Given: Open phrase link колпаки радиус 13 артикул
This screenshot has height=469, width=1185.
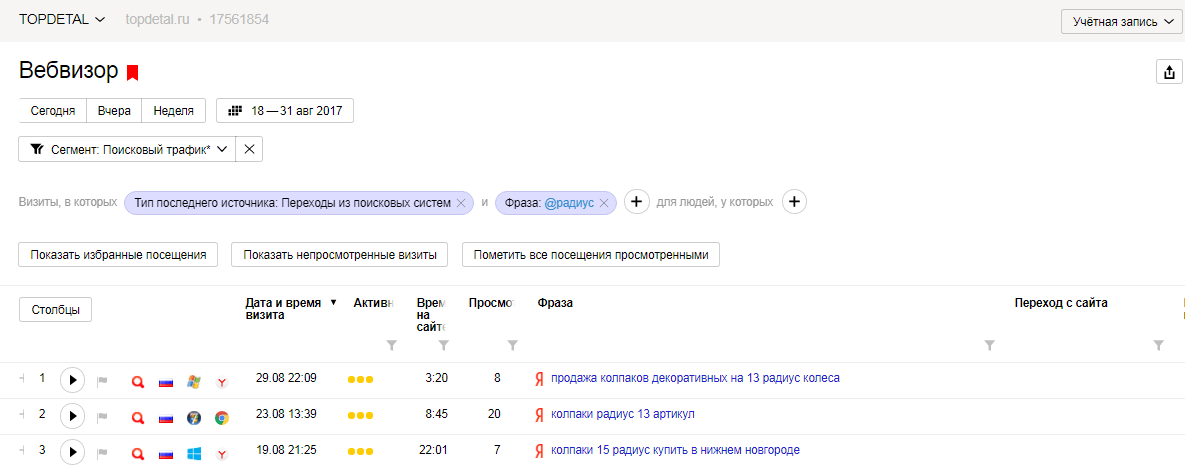Looking at the screenshot, I should coord(622,414).
